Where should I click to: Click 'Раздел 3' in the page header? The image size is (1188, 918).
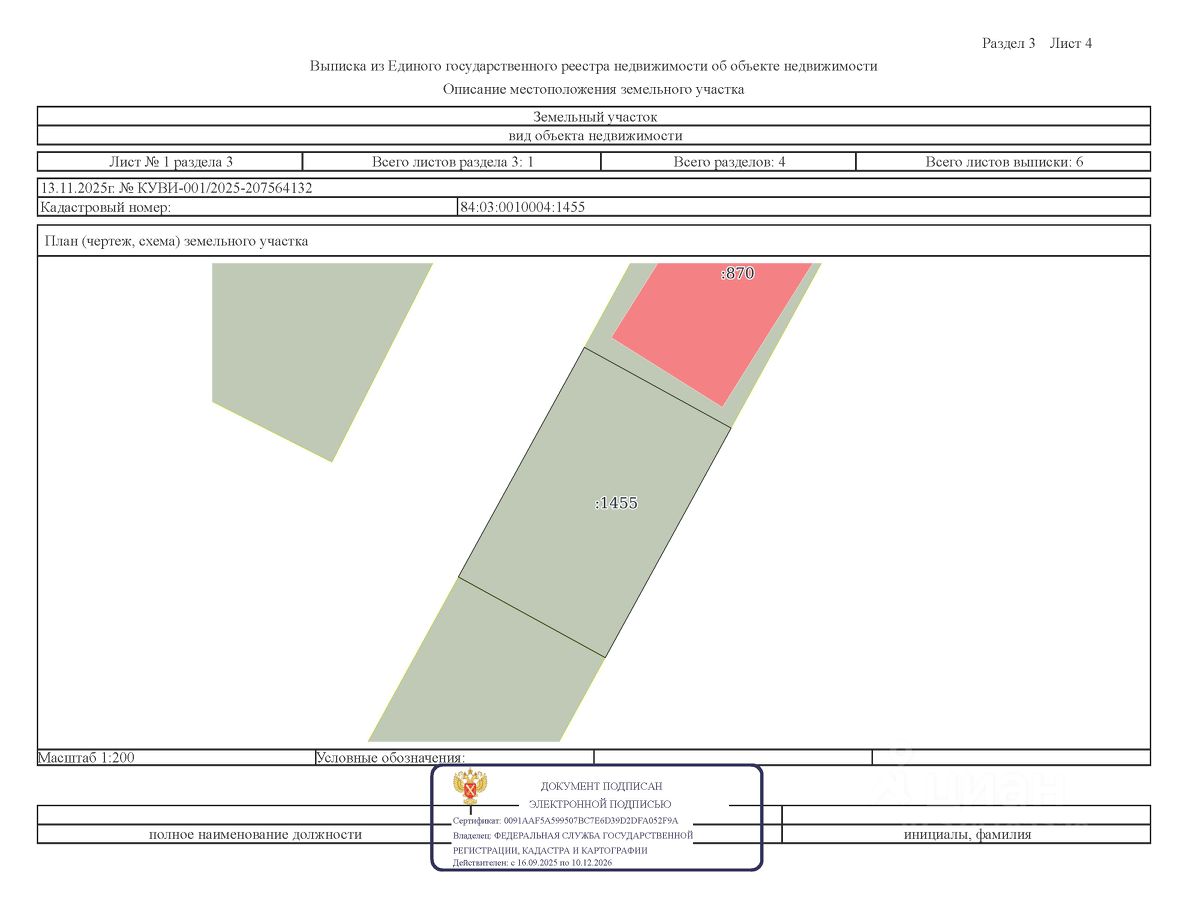[1008, 43]
